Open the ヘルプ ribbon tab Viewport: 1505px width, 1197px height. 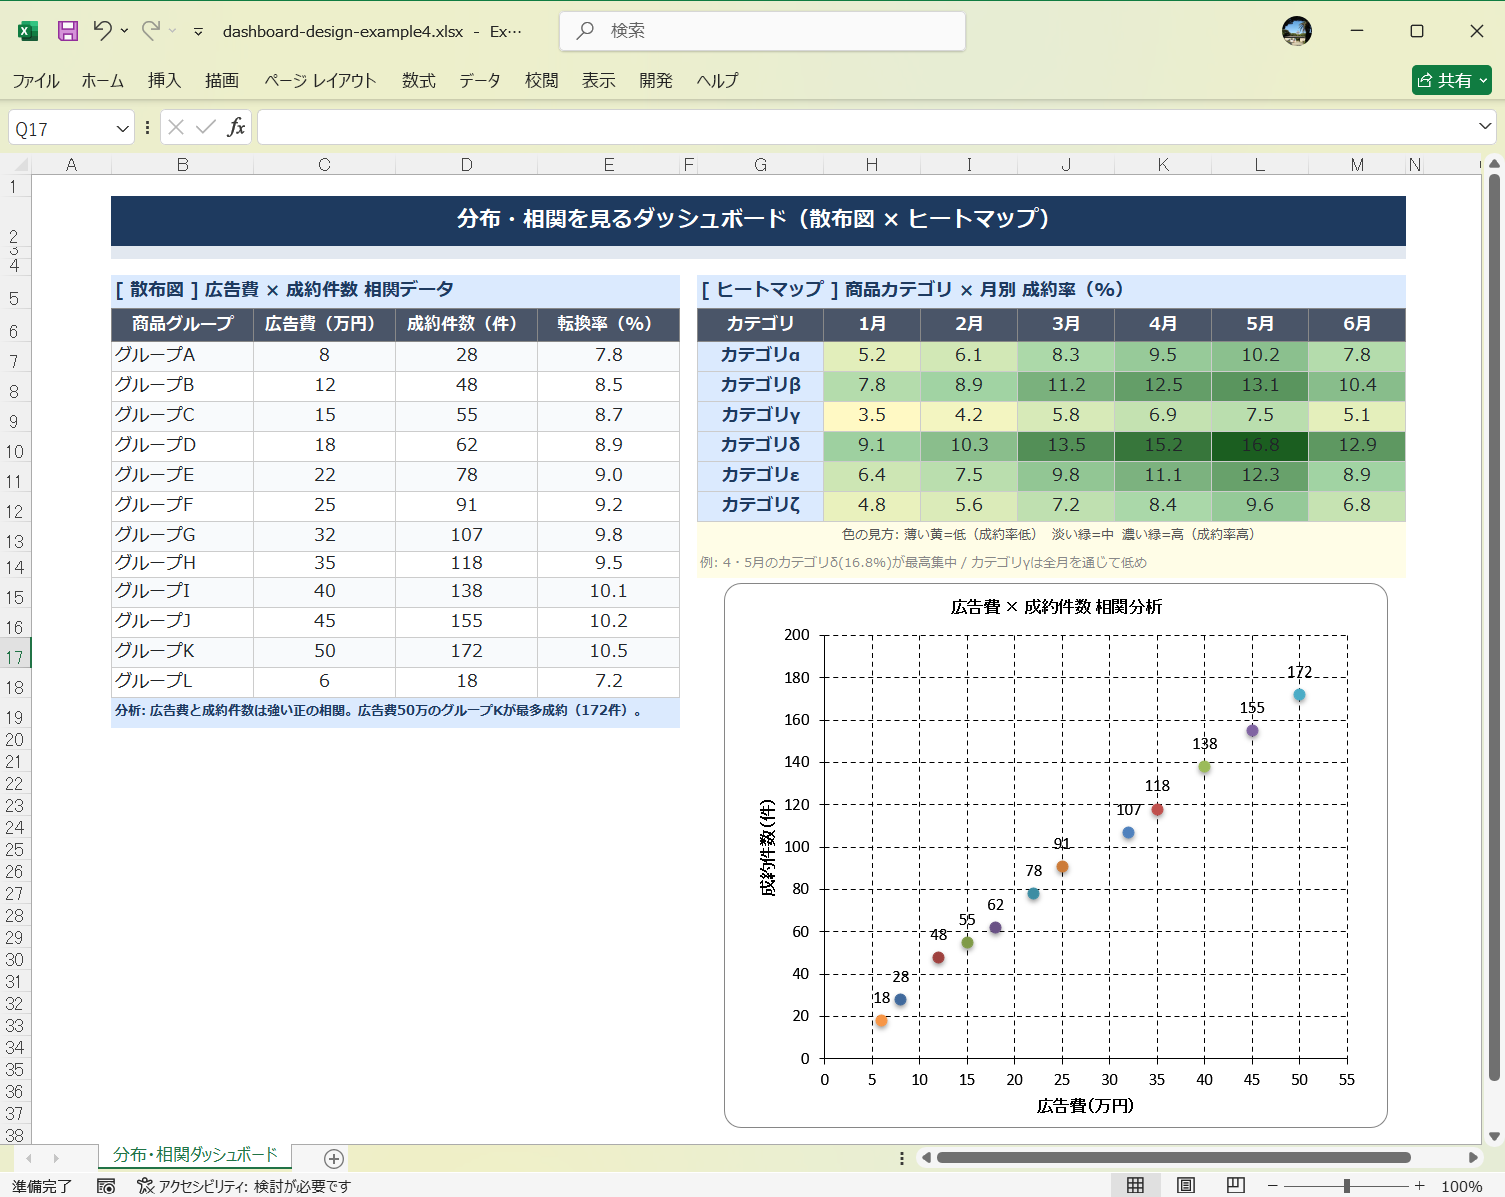coord(717,80)
